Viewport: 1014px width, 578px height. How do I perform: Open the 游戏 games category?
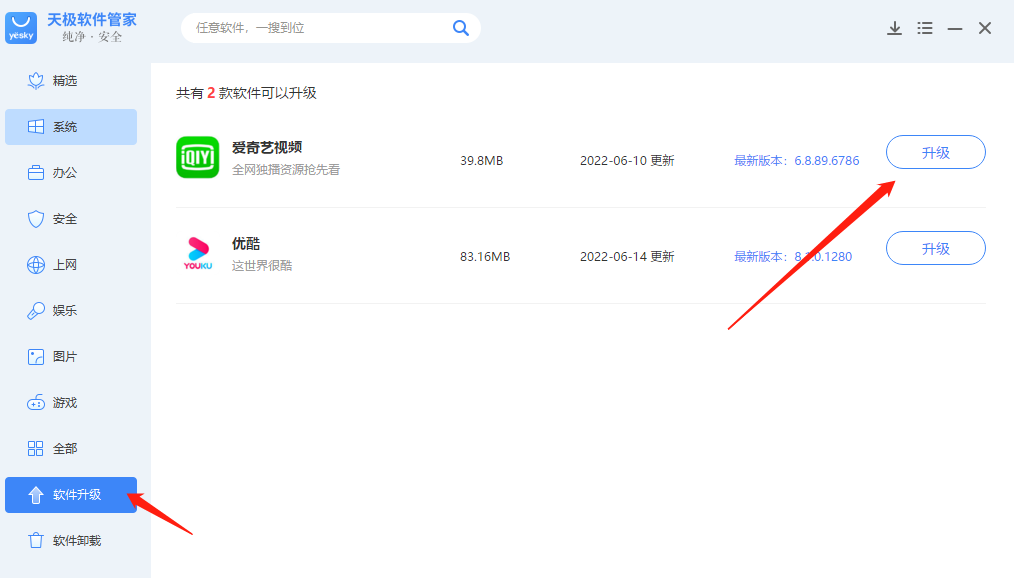click(x=71, y=403)
